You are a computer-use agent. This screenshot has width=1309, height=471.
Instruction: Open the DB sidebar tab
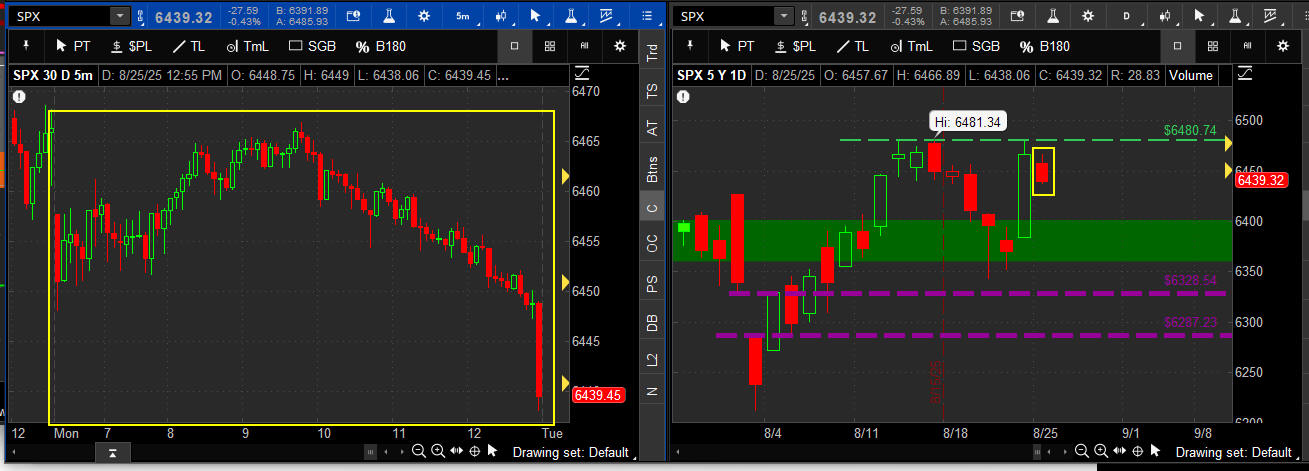(x=652, y=321)
